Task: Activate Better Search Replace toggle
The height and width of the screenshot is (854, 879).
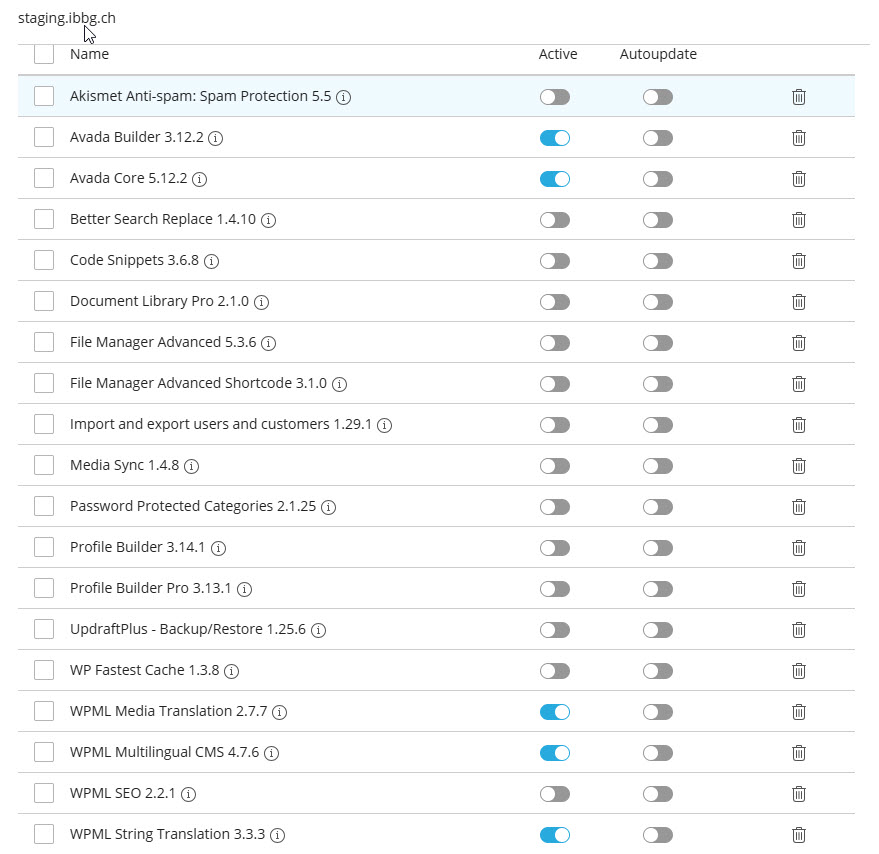Action: pyautogui.click(x=555, y=220)
